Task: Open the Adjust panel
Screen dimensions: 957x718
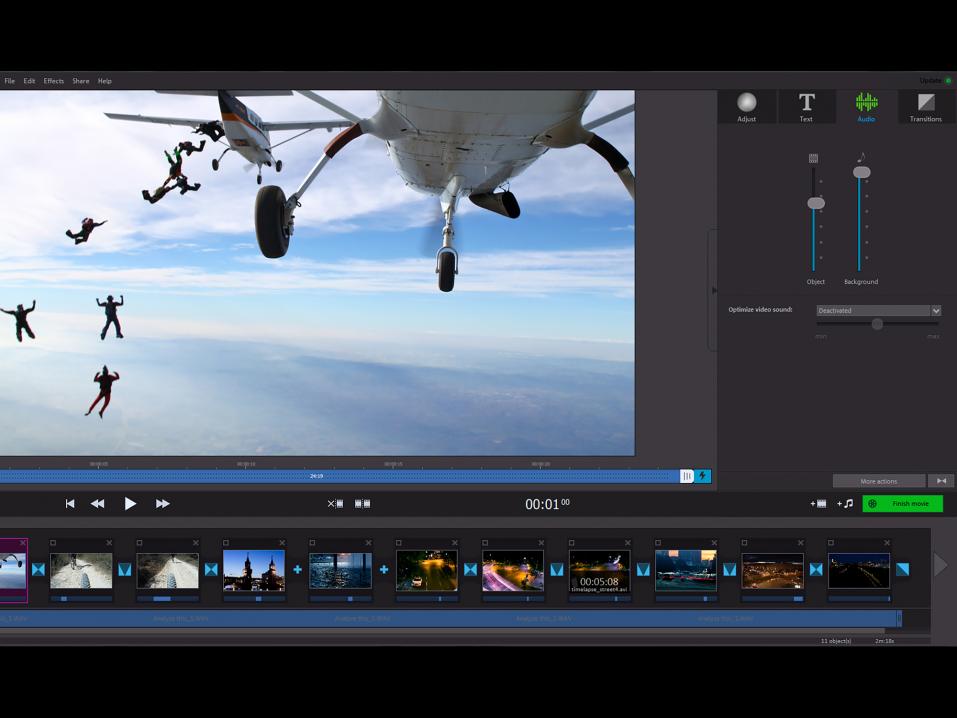Action: [746, 107]
